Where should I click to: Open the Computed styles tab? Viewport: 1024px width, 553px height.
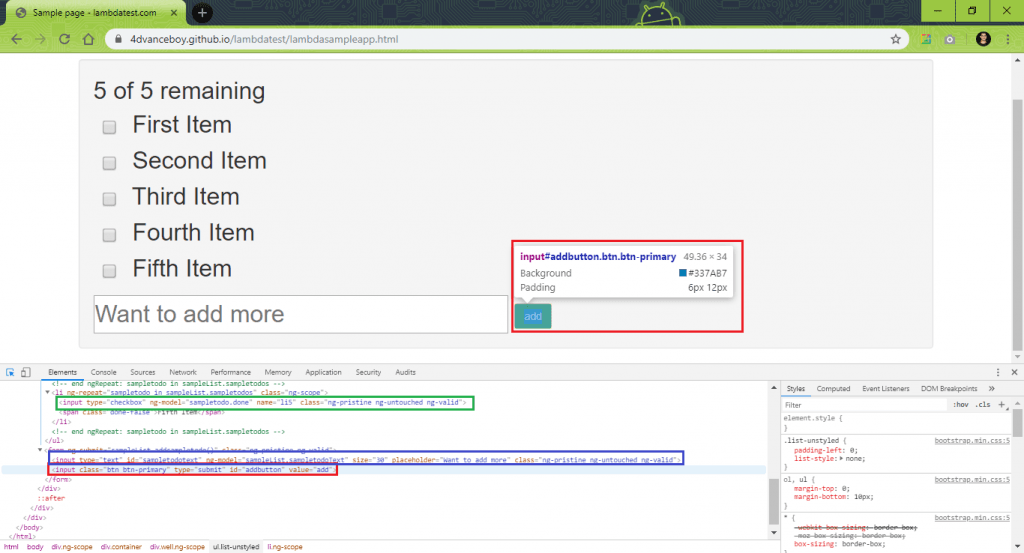[833, 388]
